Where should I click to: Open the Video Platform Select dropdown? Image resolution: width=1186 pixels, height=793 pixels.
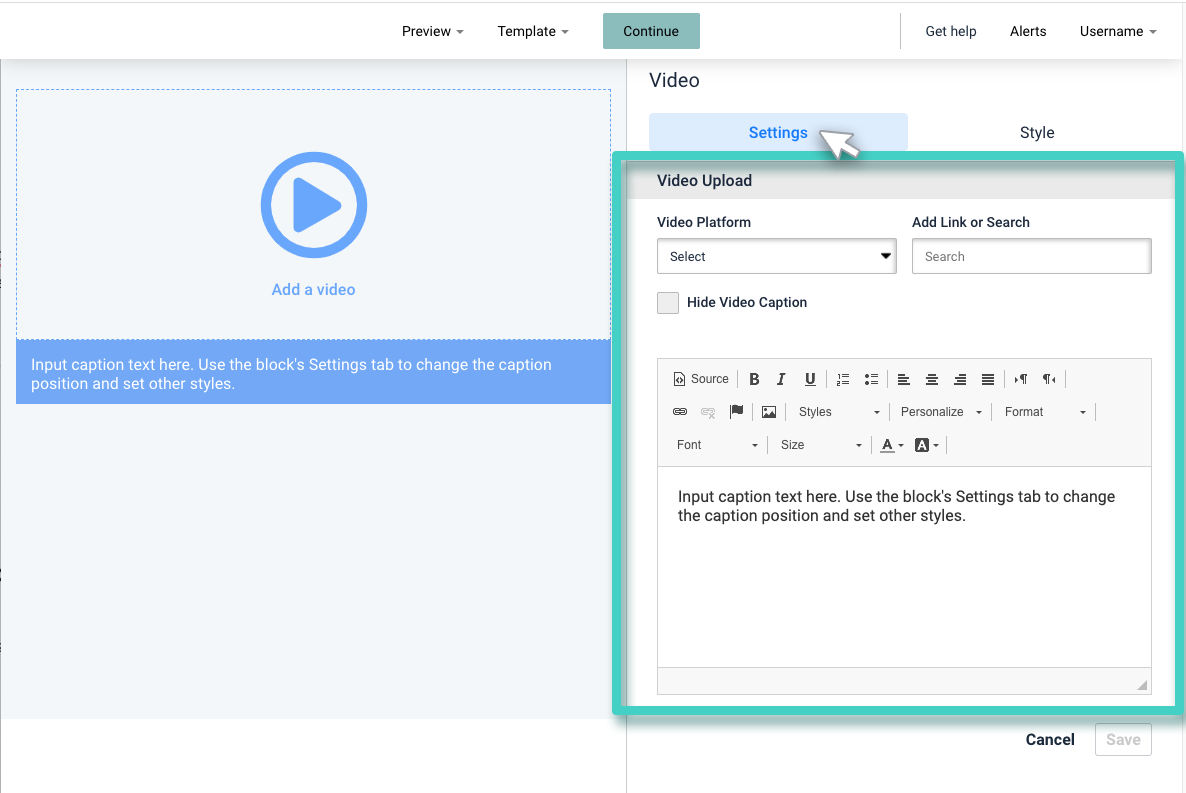point(777,257)
